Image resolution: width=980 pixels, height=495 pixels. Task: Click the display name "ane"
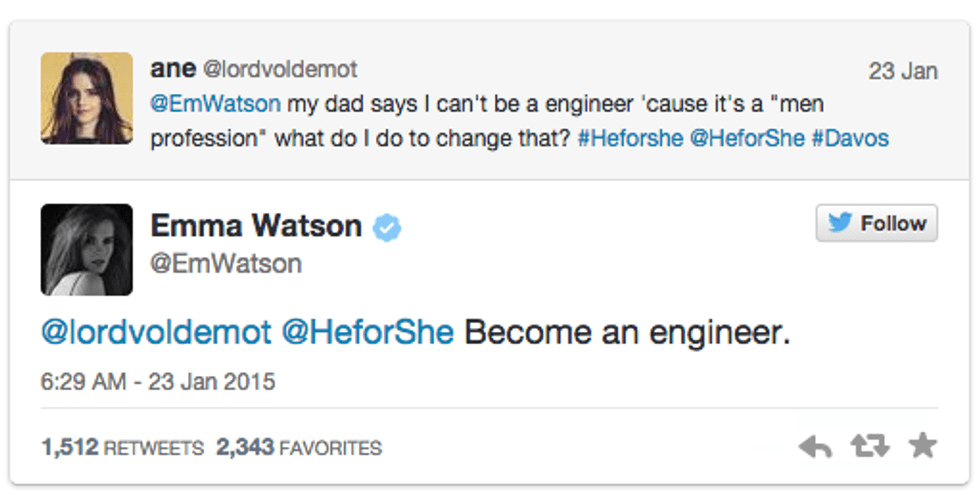coord(172,69)
